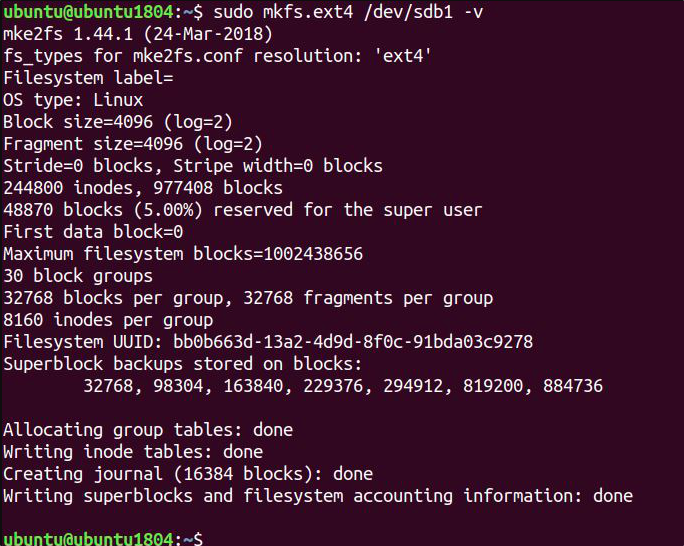Click the Block size=4096 line

point(118,122)
